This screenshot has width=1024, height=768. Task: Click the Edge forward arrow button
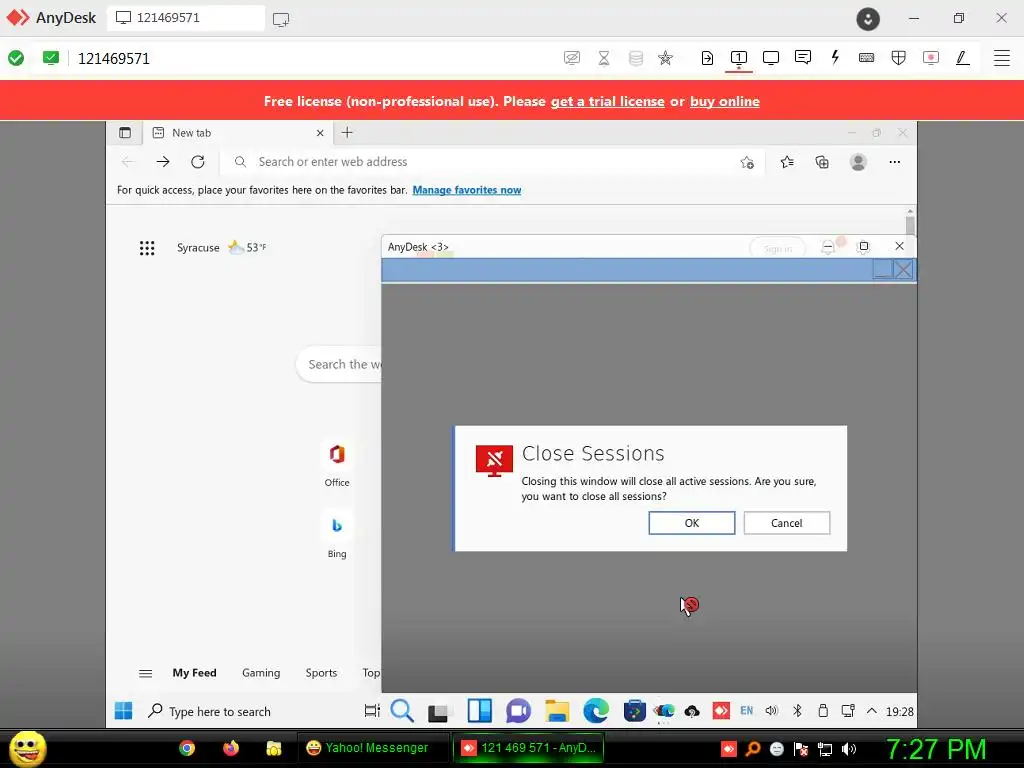[x=163, y=161]
